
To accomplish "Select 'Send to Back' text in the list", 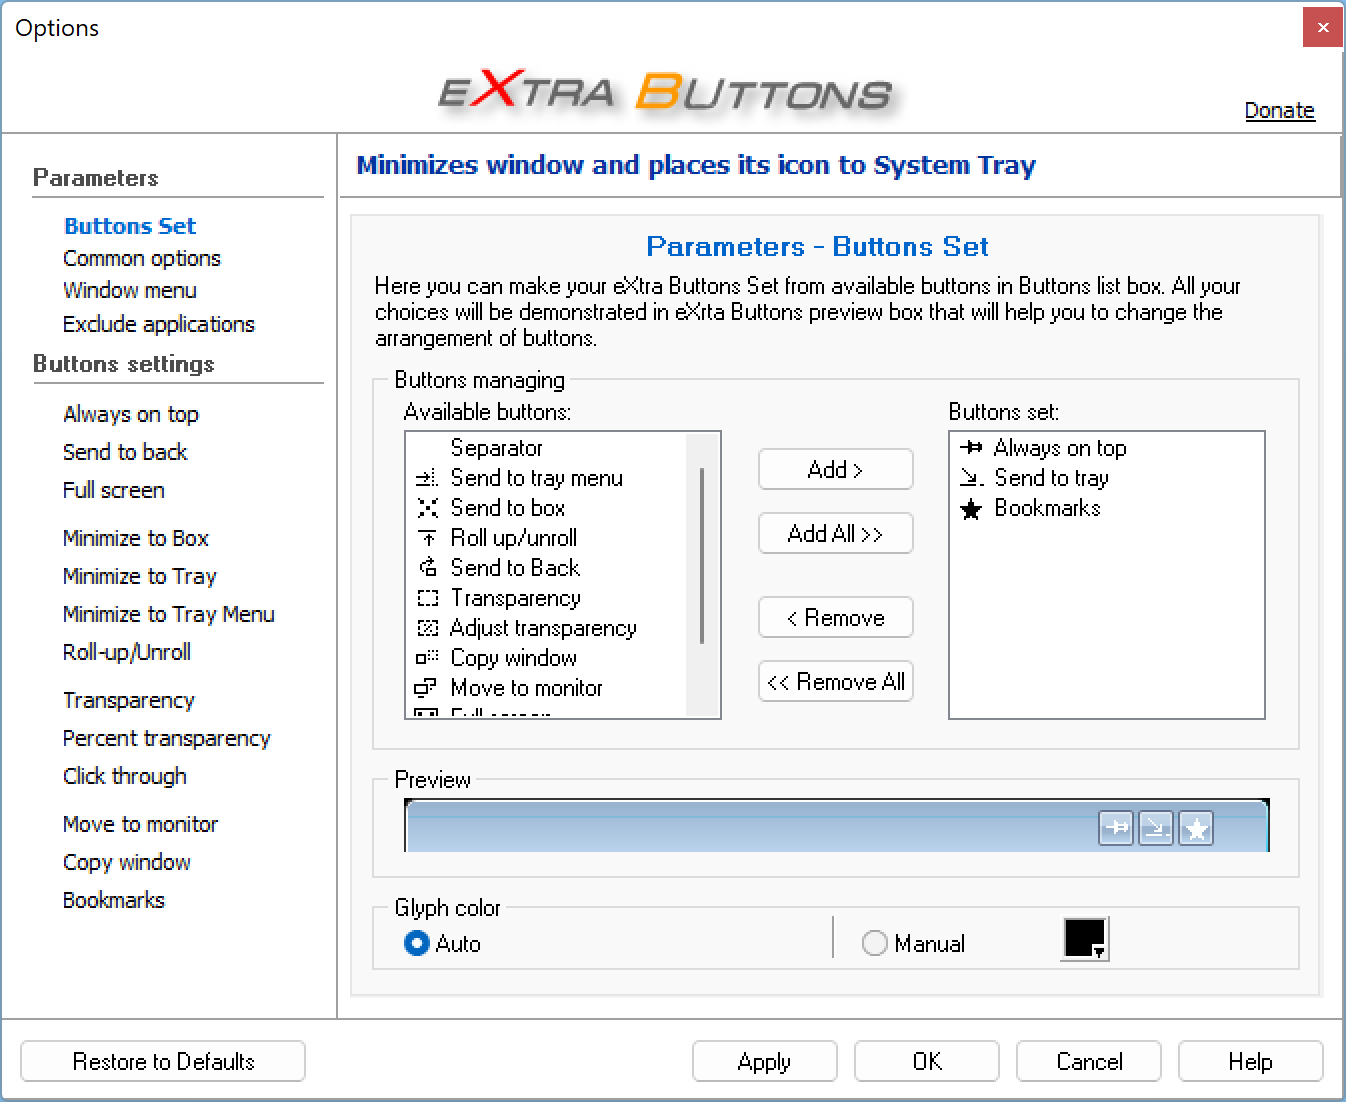I will click(515, 568).
